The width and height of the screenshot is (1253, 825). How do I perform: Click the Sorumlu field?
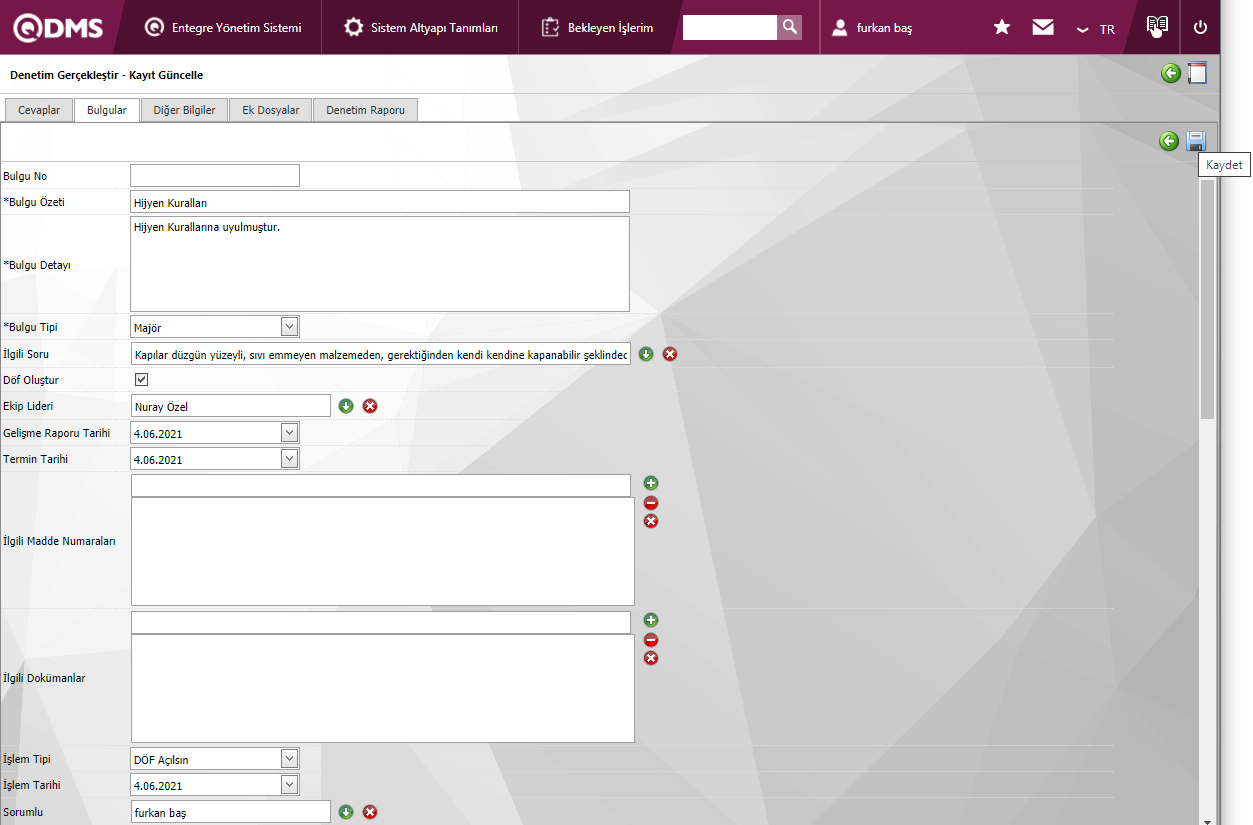tap(231, 812)
